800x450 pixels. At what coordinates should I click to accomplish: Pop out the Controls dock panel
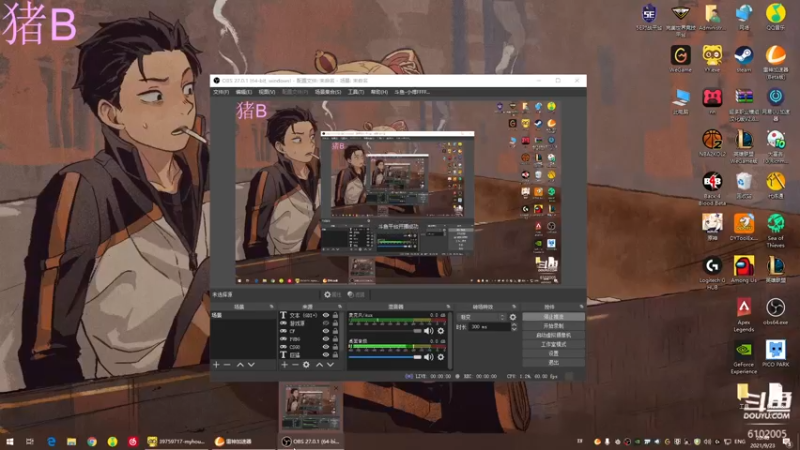point(581,307)
